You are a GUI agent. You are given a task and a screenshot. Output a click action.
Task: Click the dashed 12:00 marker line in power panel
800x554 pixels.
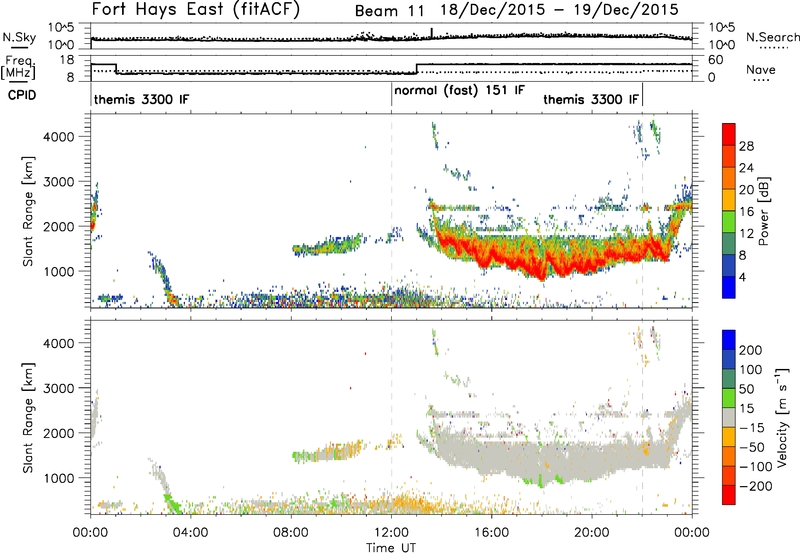click(391, 211)
